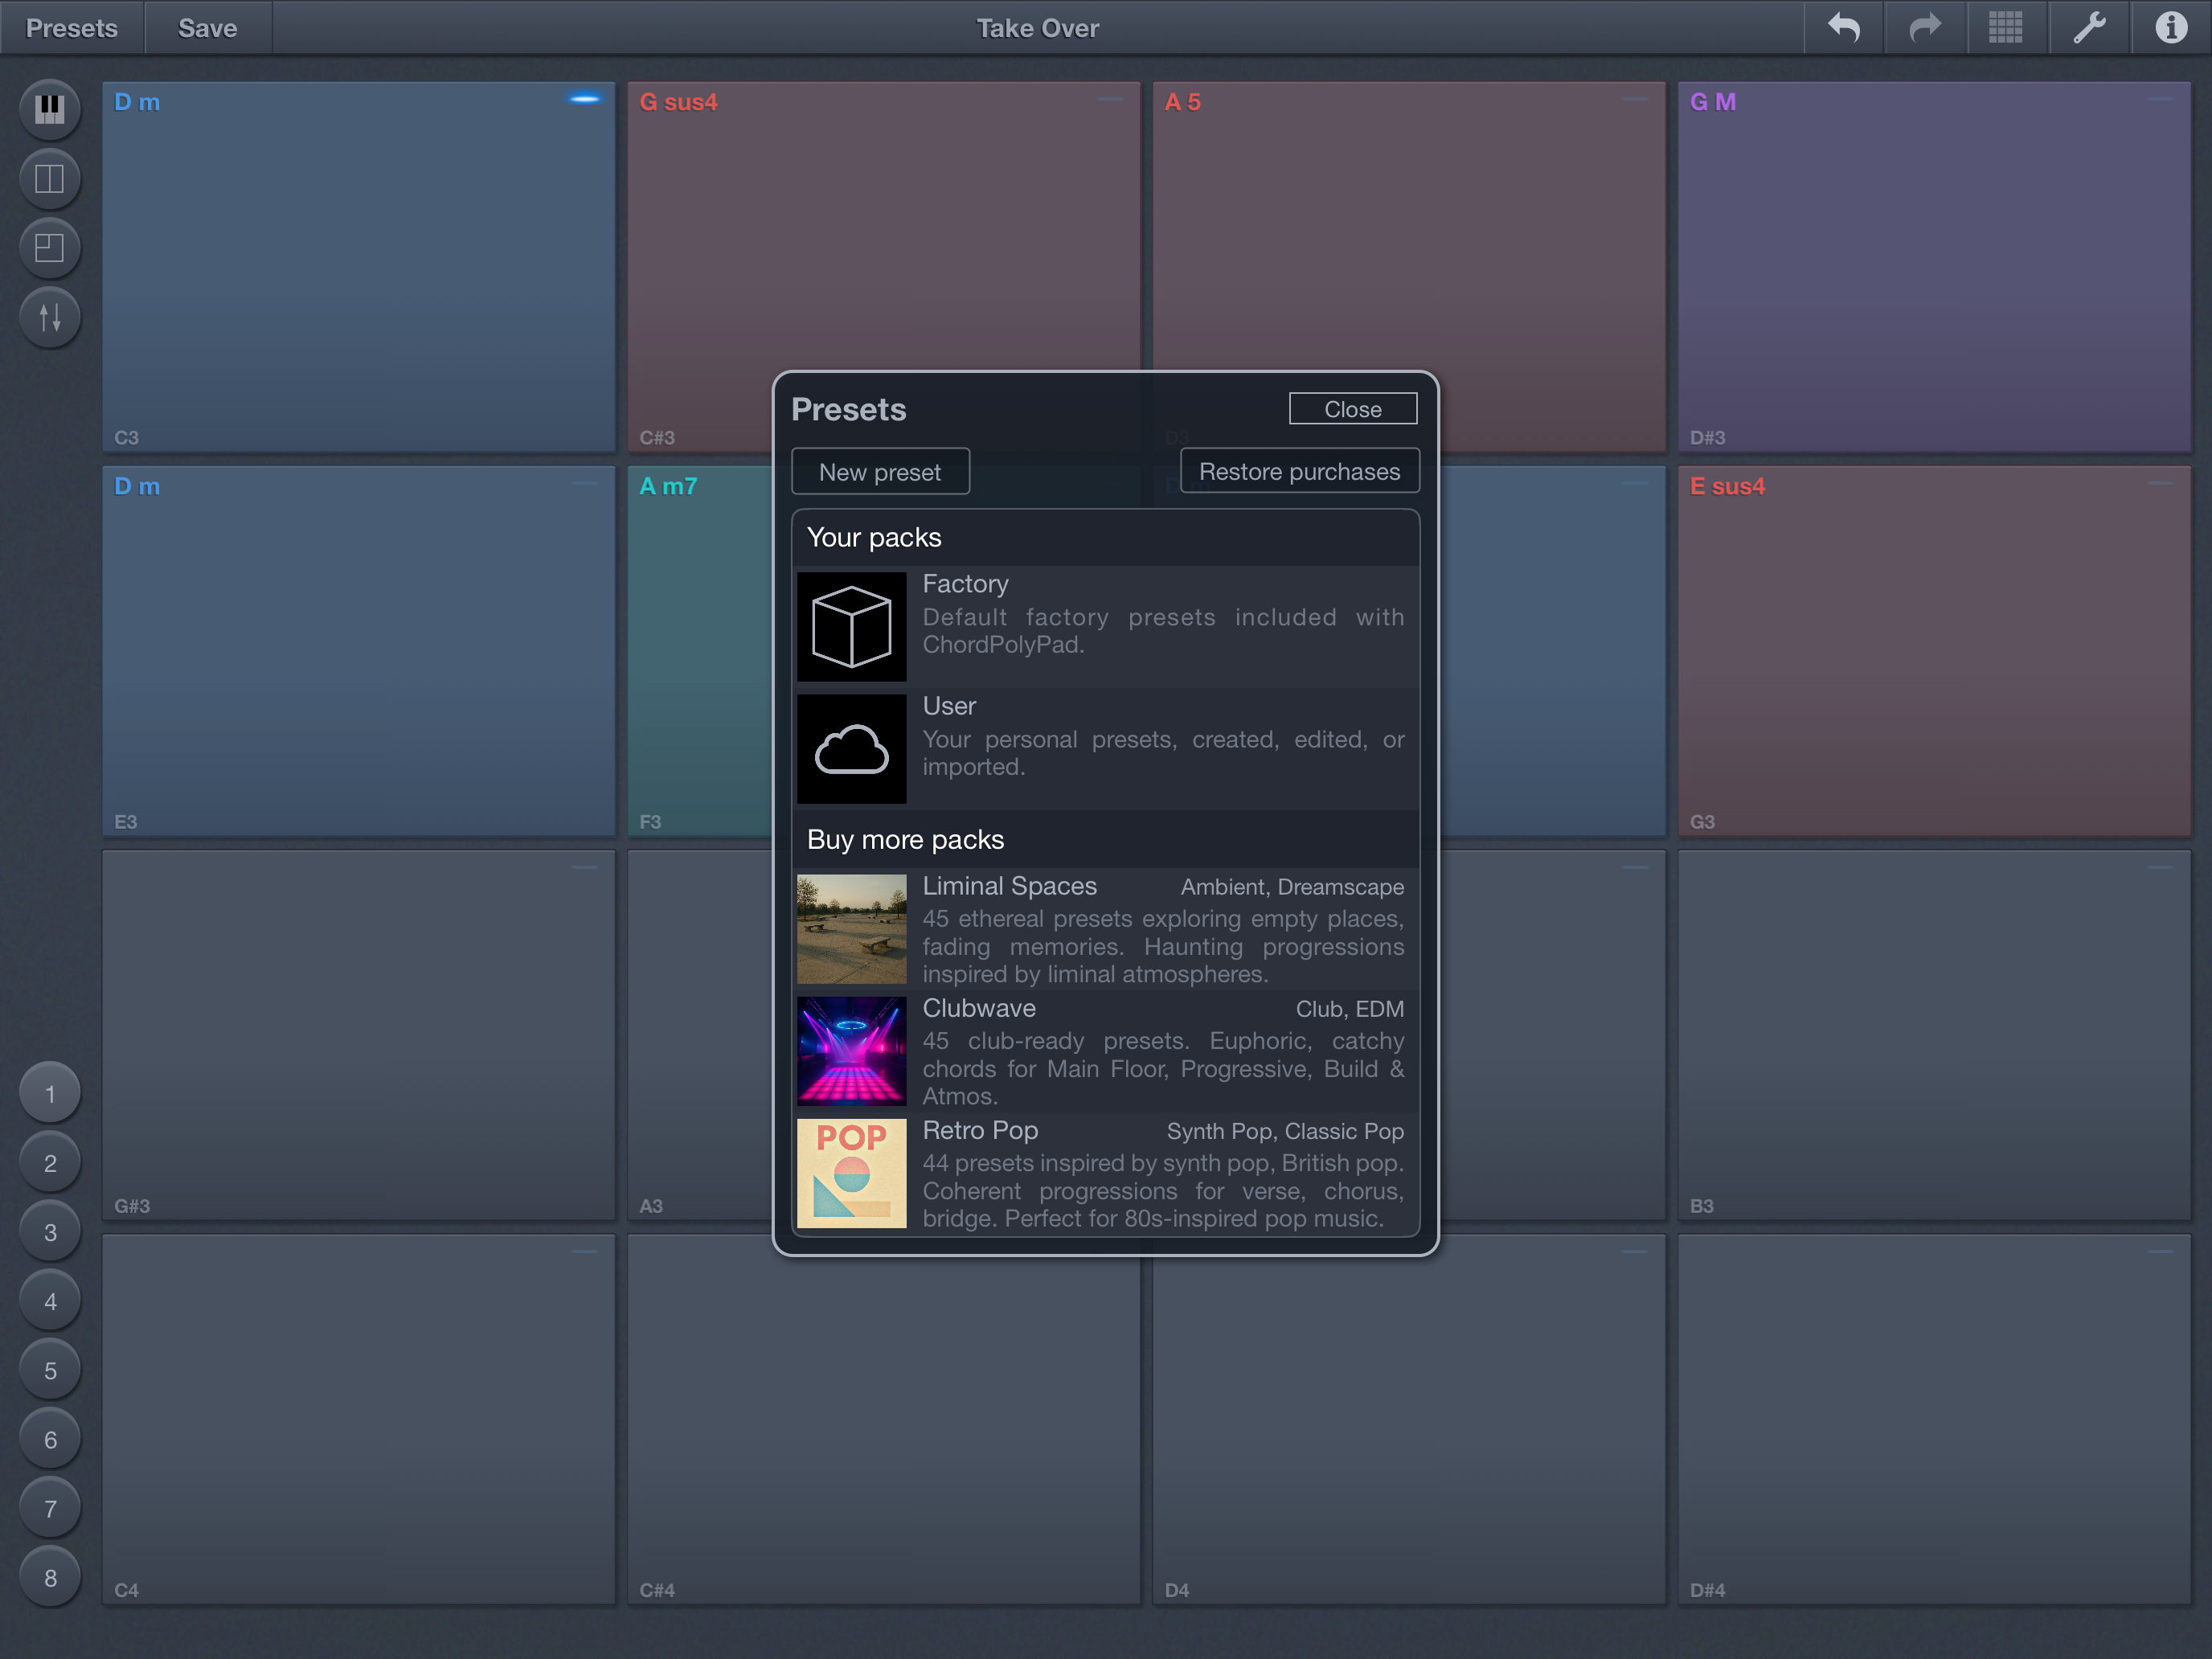Open the wrench settings icon
Viewport: 2212px width, 1659px height.
point(2089,27)
